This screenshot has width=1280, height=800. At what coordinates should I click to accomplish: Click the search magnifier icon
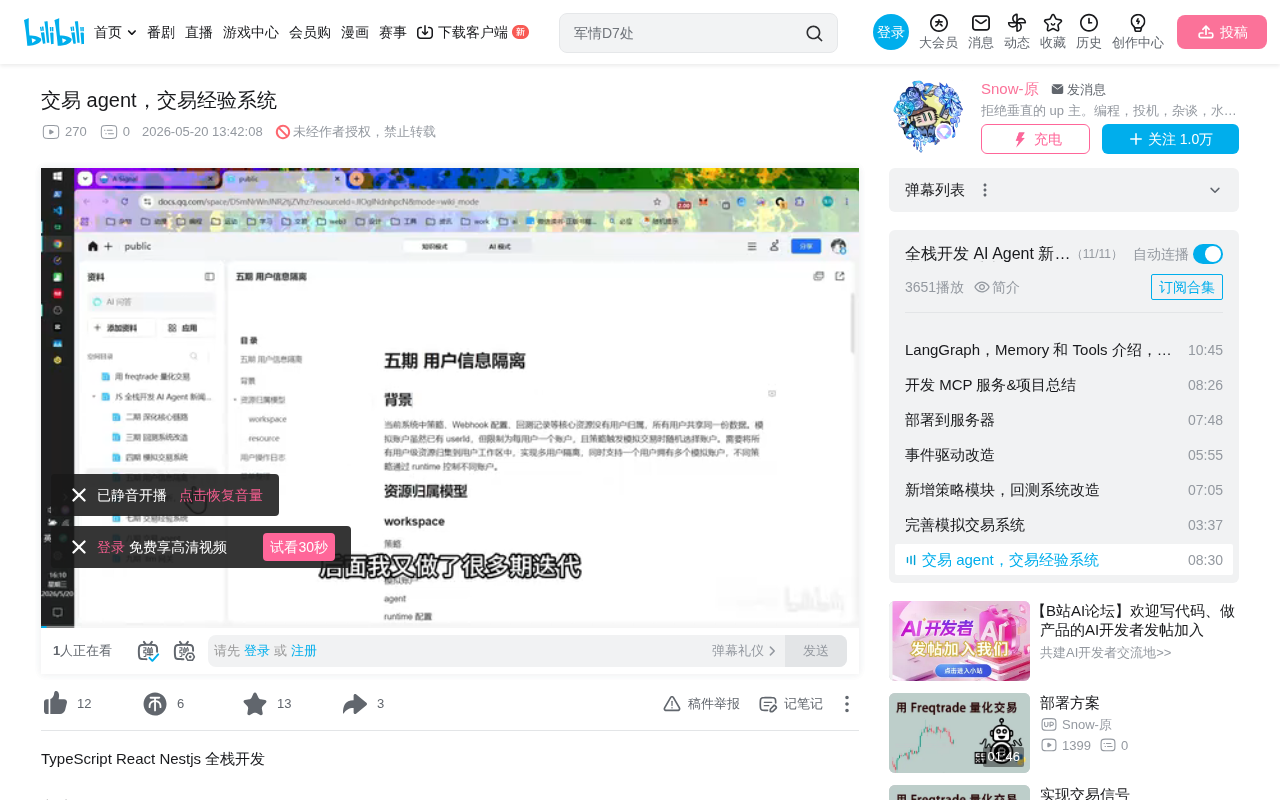click(814, 33)
